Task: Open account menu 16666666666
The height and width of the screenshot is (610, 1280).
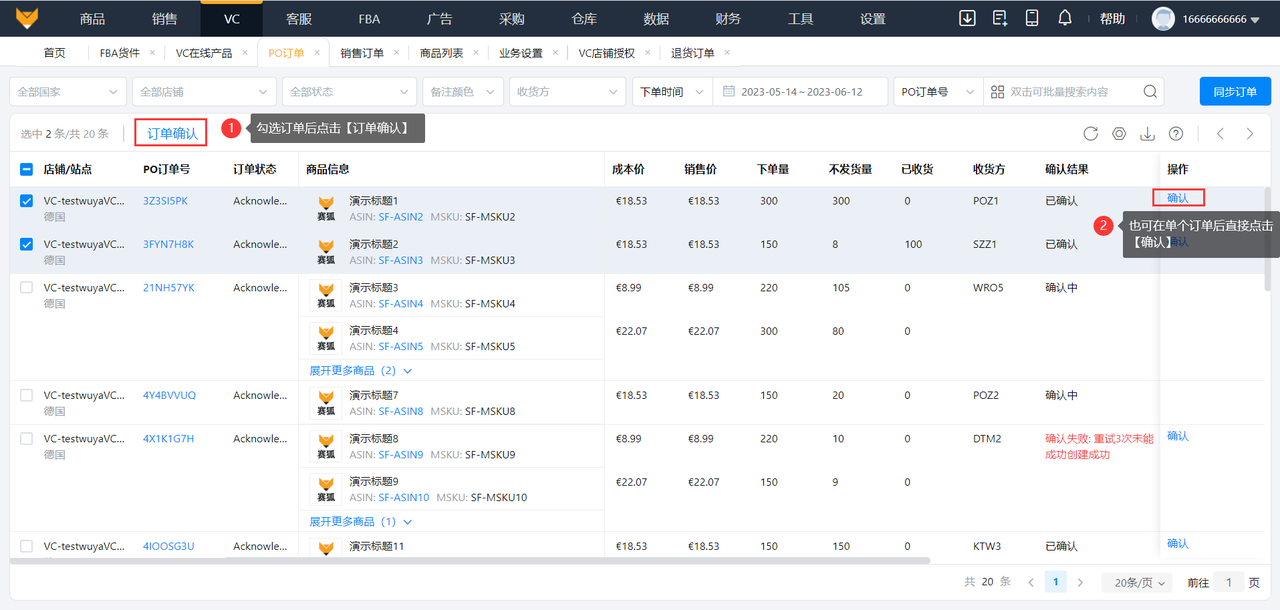Action: click(x=1220, y=19)
